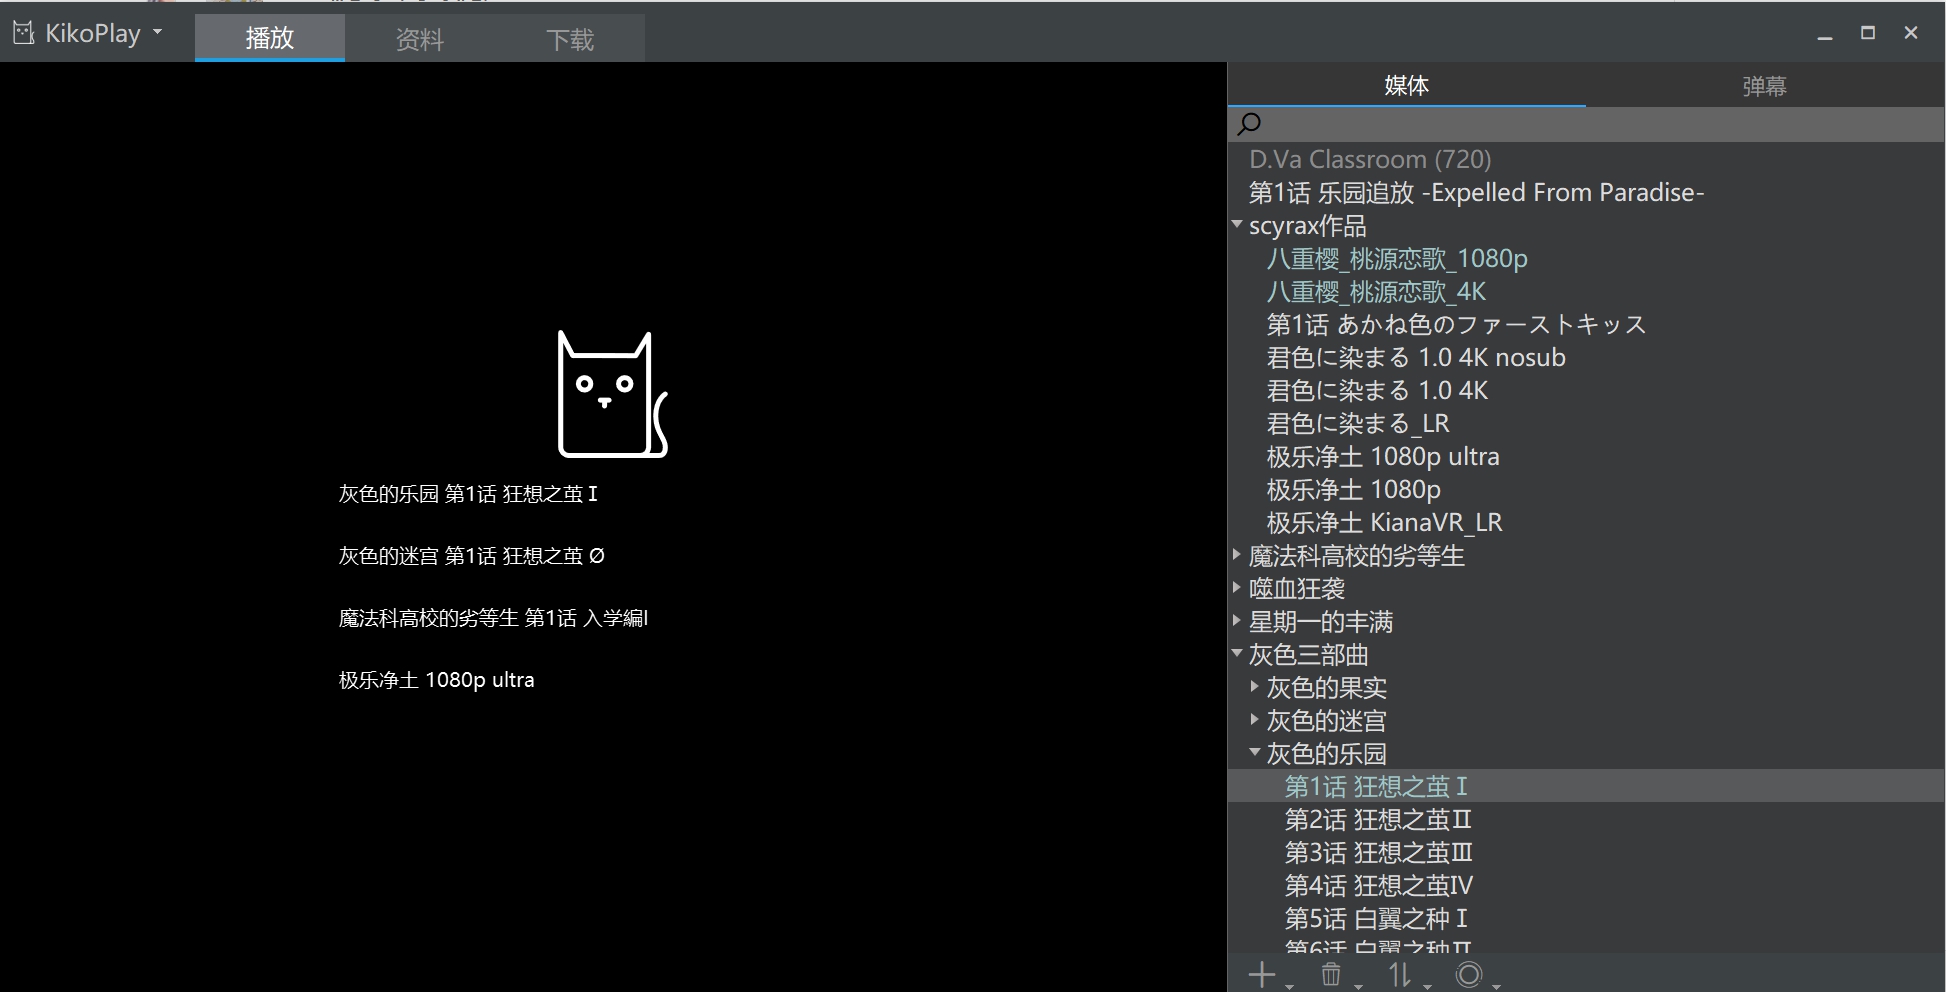
Task: Expand the 灰色的迷宫 folder
Action: point(1255,720)
